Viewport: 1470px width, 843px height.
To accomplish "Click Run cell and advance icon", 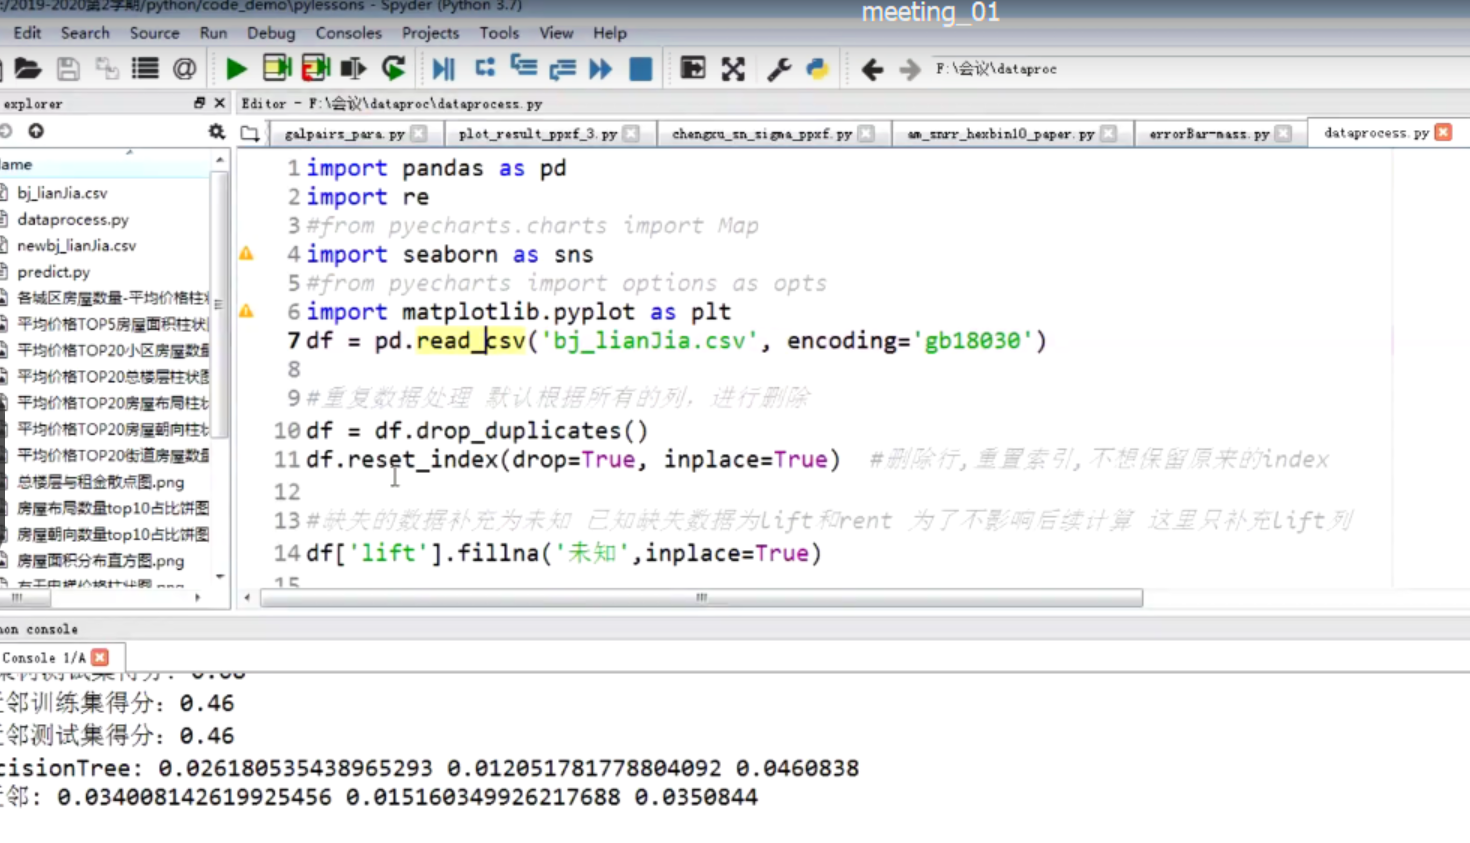I will pyautogui.click(x=316, y=69).
